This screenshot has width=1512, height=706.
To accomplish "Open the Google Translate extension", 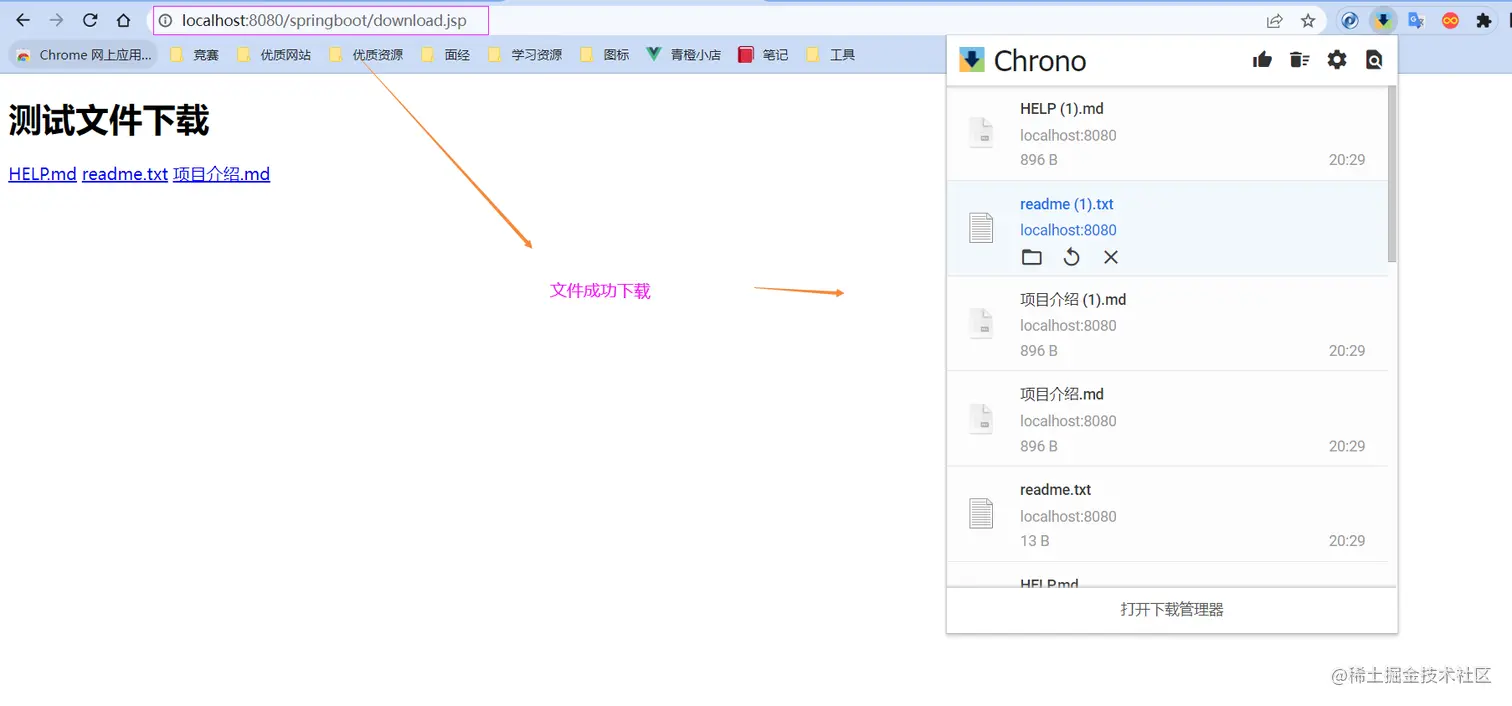I will pos(1416,20).
